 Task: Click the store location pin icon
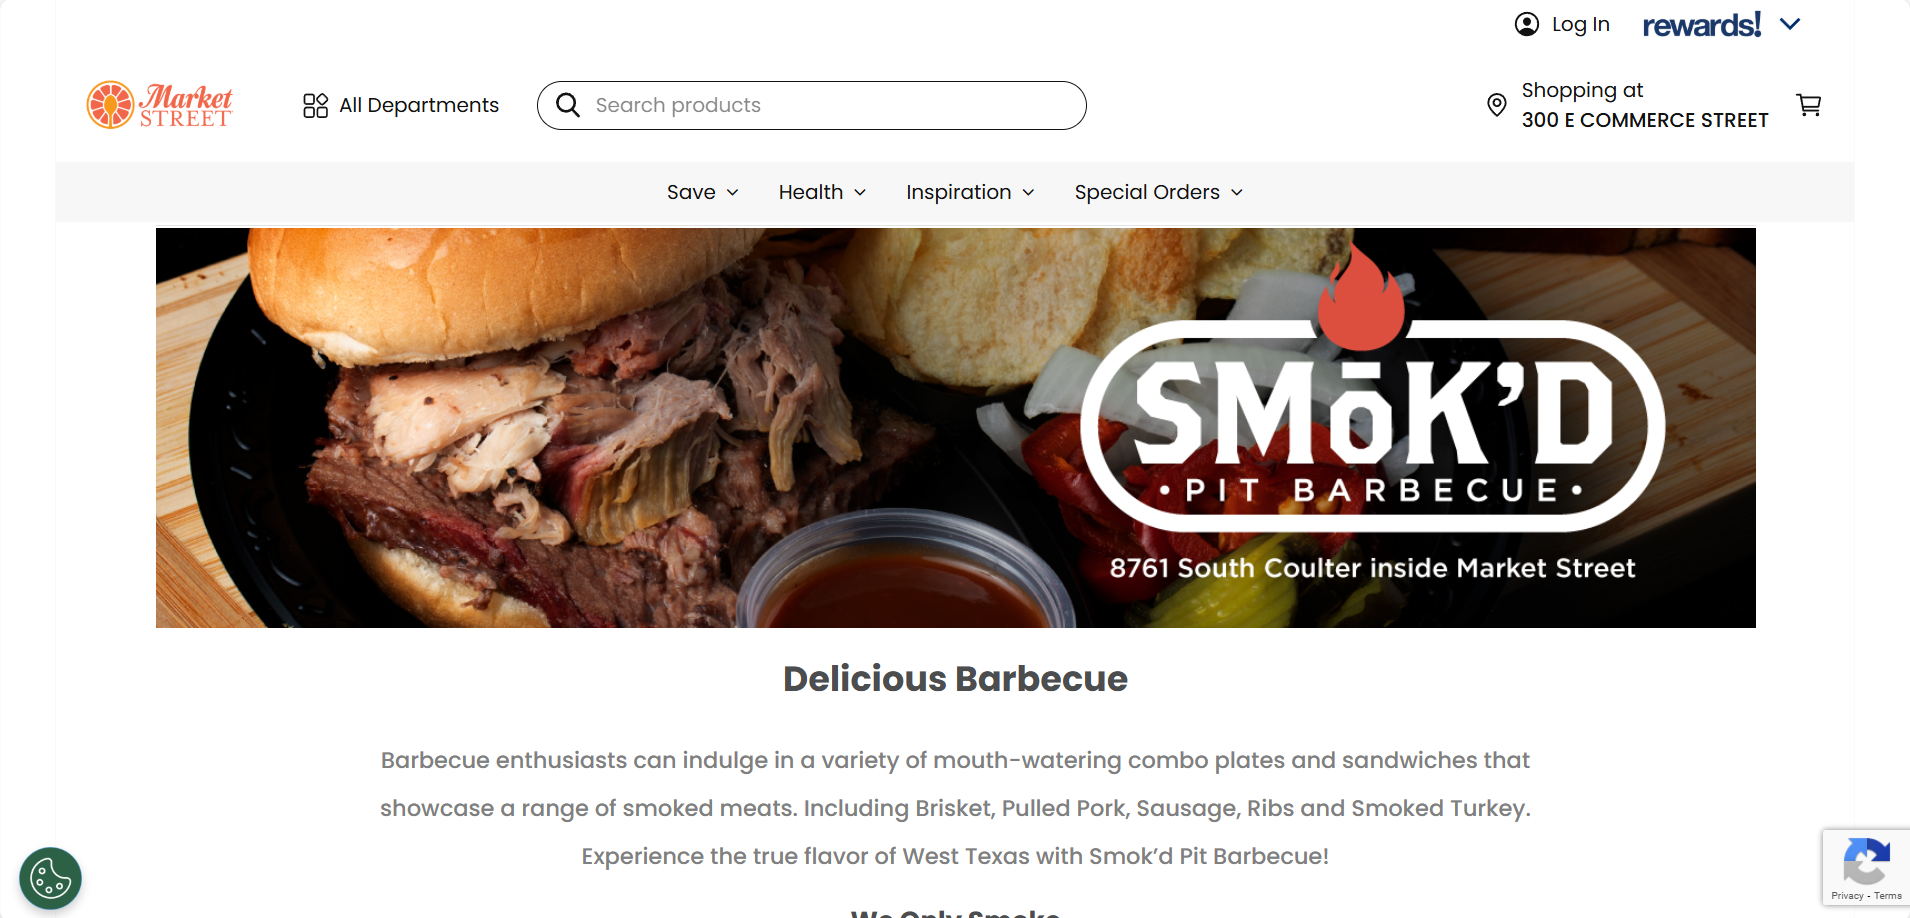pyautogui.click(x=1496, y=105)
